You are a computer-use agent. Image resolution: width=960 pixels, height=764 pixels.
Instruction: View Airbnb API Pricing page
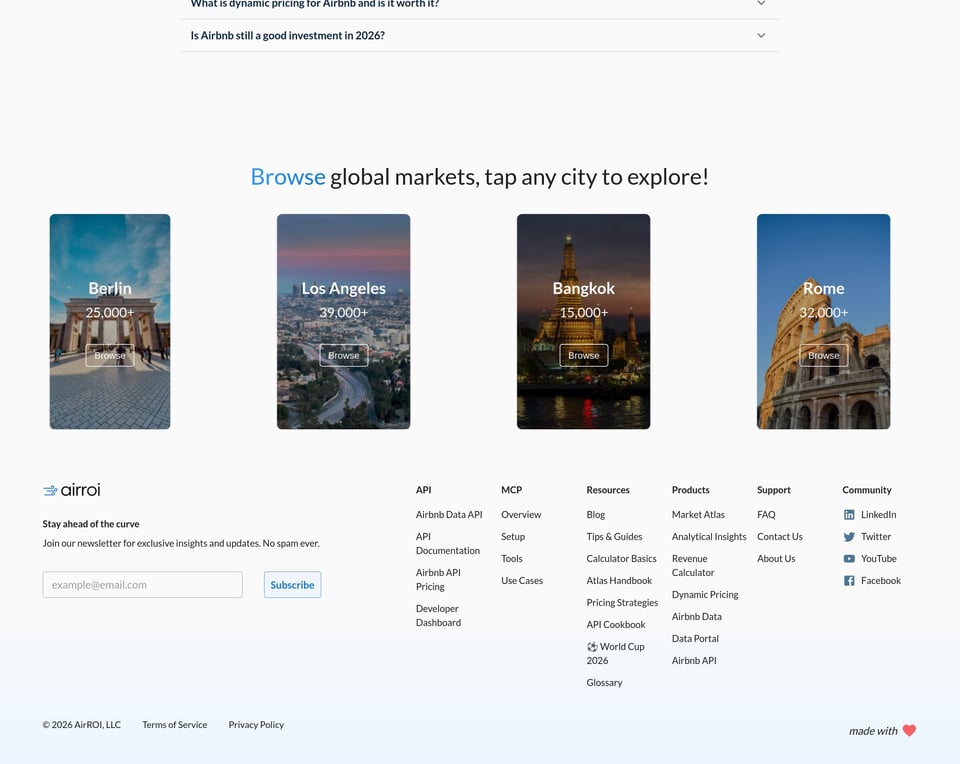click(x=438, y=580)
